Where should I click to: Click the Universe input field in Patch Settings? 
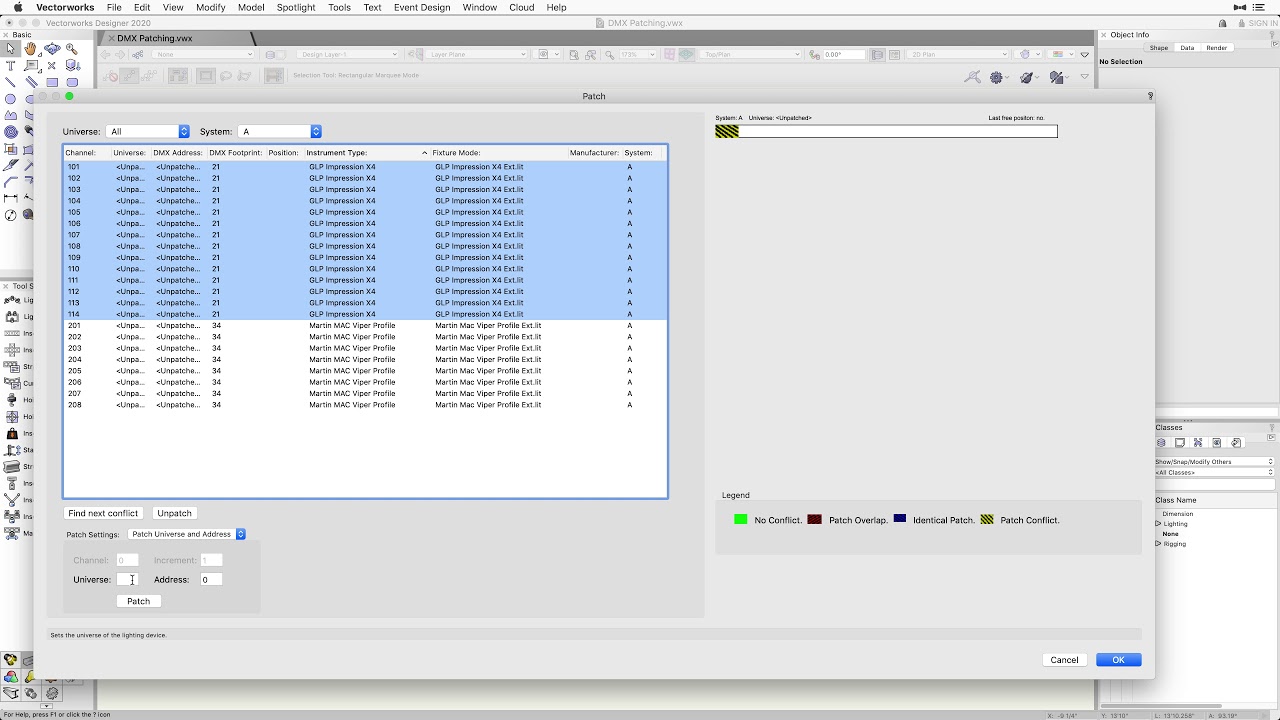pos(127,579)
